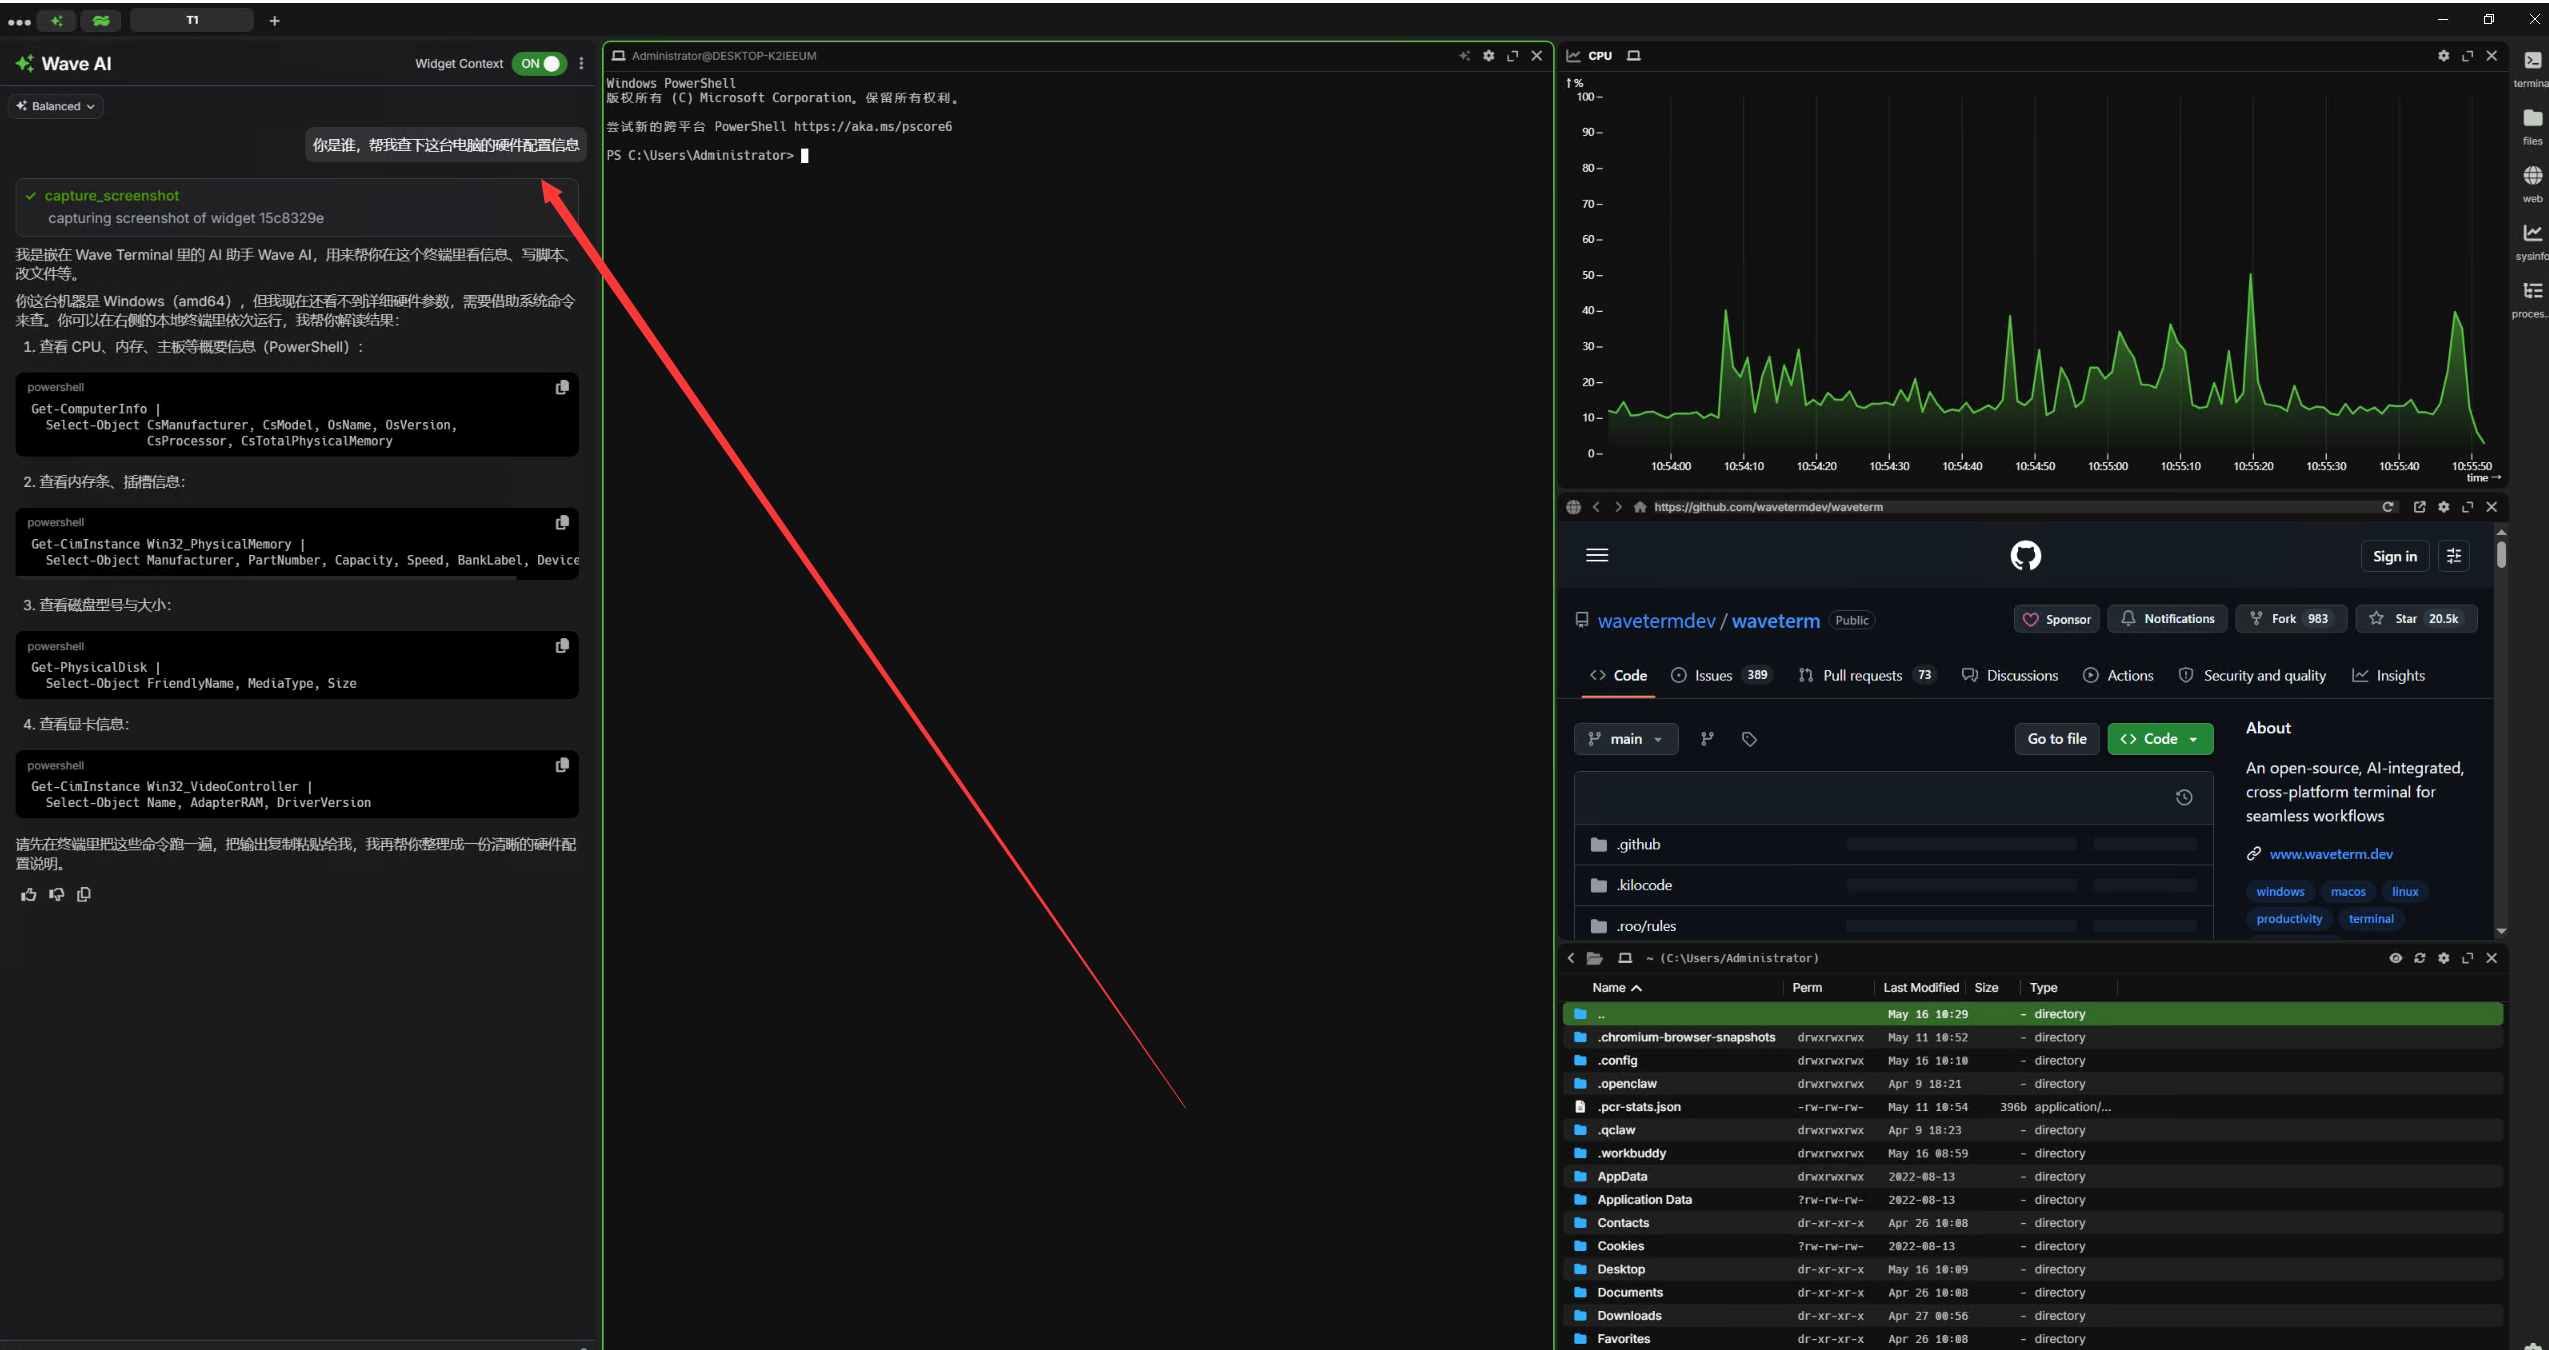The height and width of the screenshot is (1350, 2549).
Task: View repository tags via the tag icon
Action: (x=1749, y=739)
